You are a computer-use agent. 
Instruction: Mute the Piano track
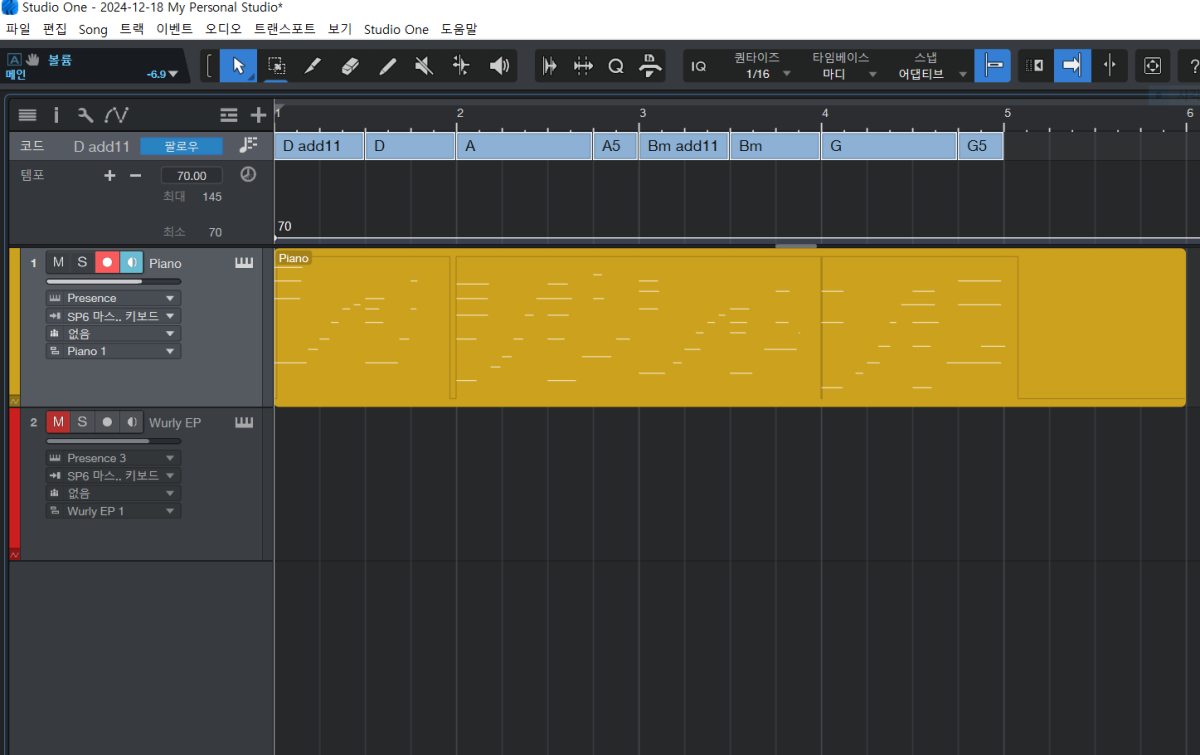[x=58, y=263]
